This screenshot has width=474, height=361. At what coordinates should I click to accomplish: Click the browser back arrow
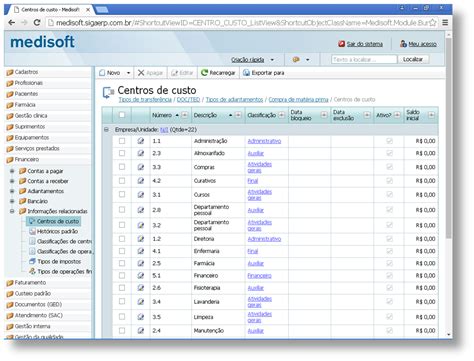(x=12, y=23)
